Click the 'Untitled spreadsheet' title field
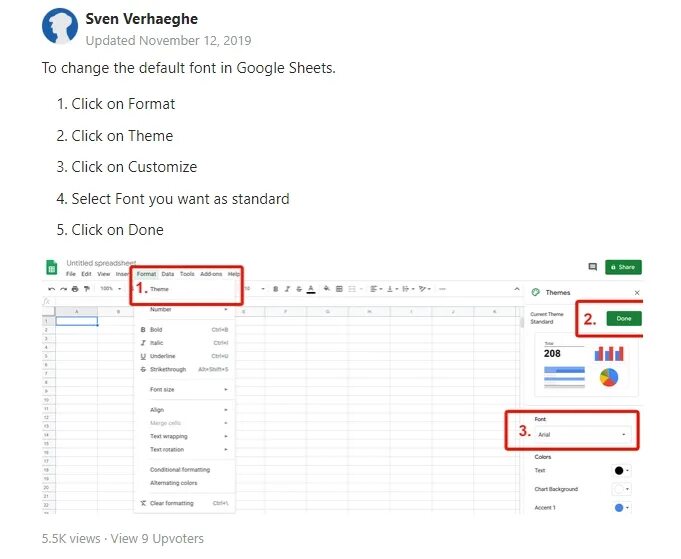This screenshot has width=681, height=559. pyautogui.click(x=101, y=263)
